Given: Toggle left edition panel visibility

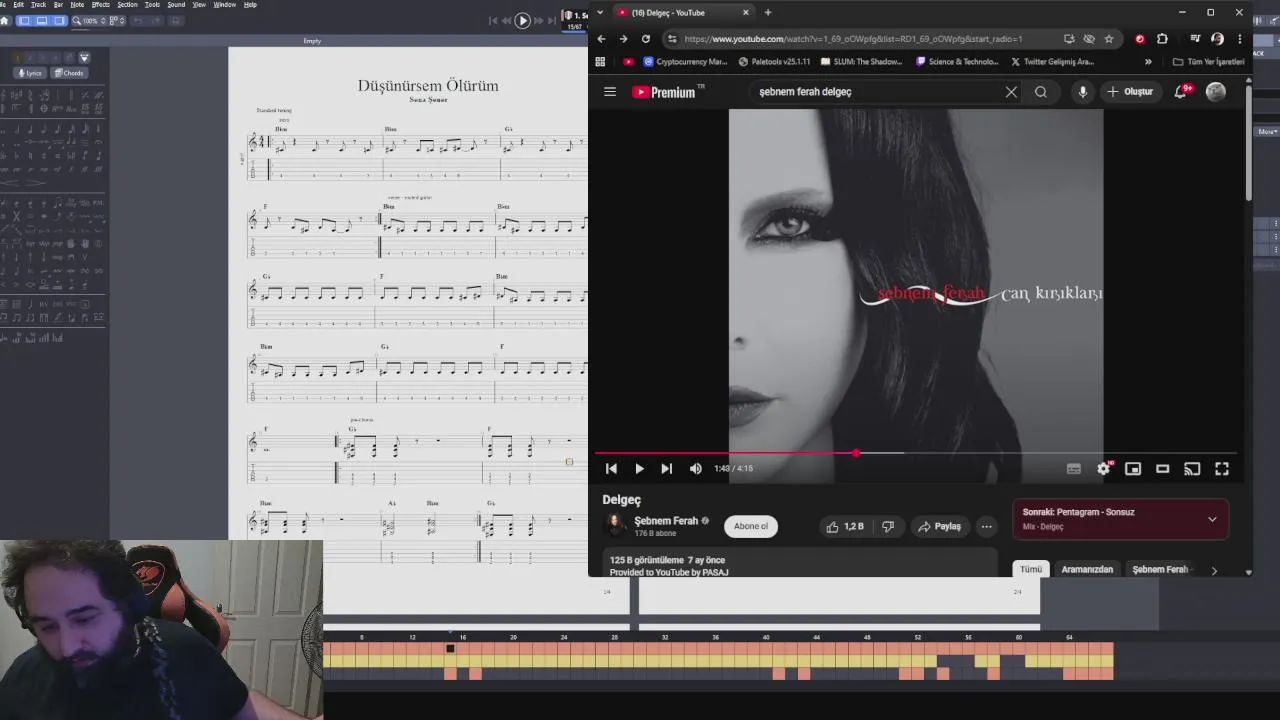Looking at the screenshot, I should pyautogui.click(x=26, y=20).
